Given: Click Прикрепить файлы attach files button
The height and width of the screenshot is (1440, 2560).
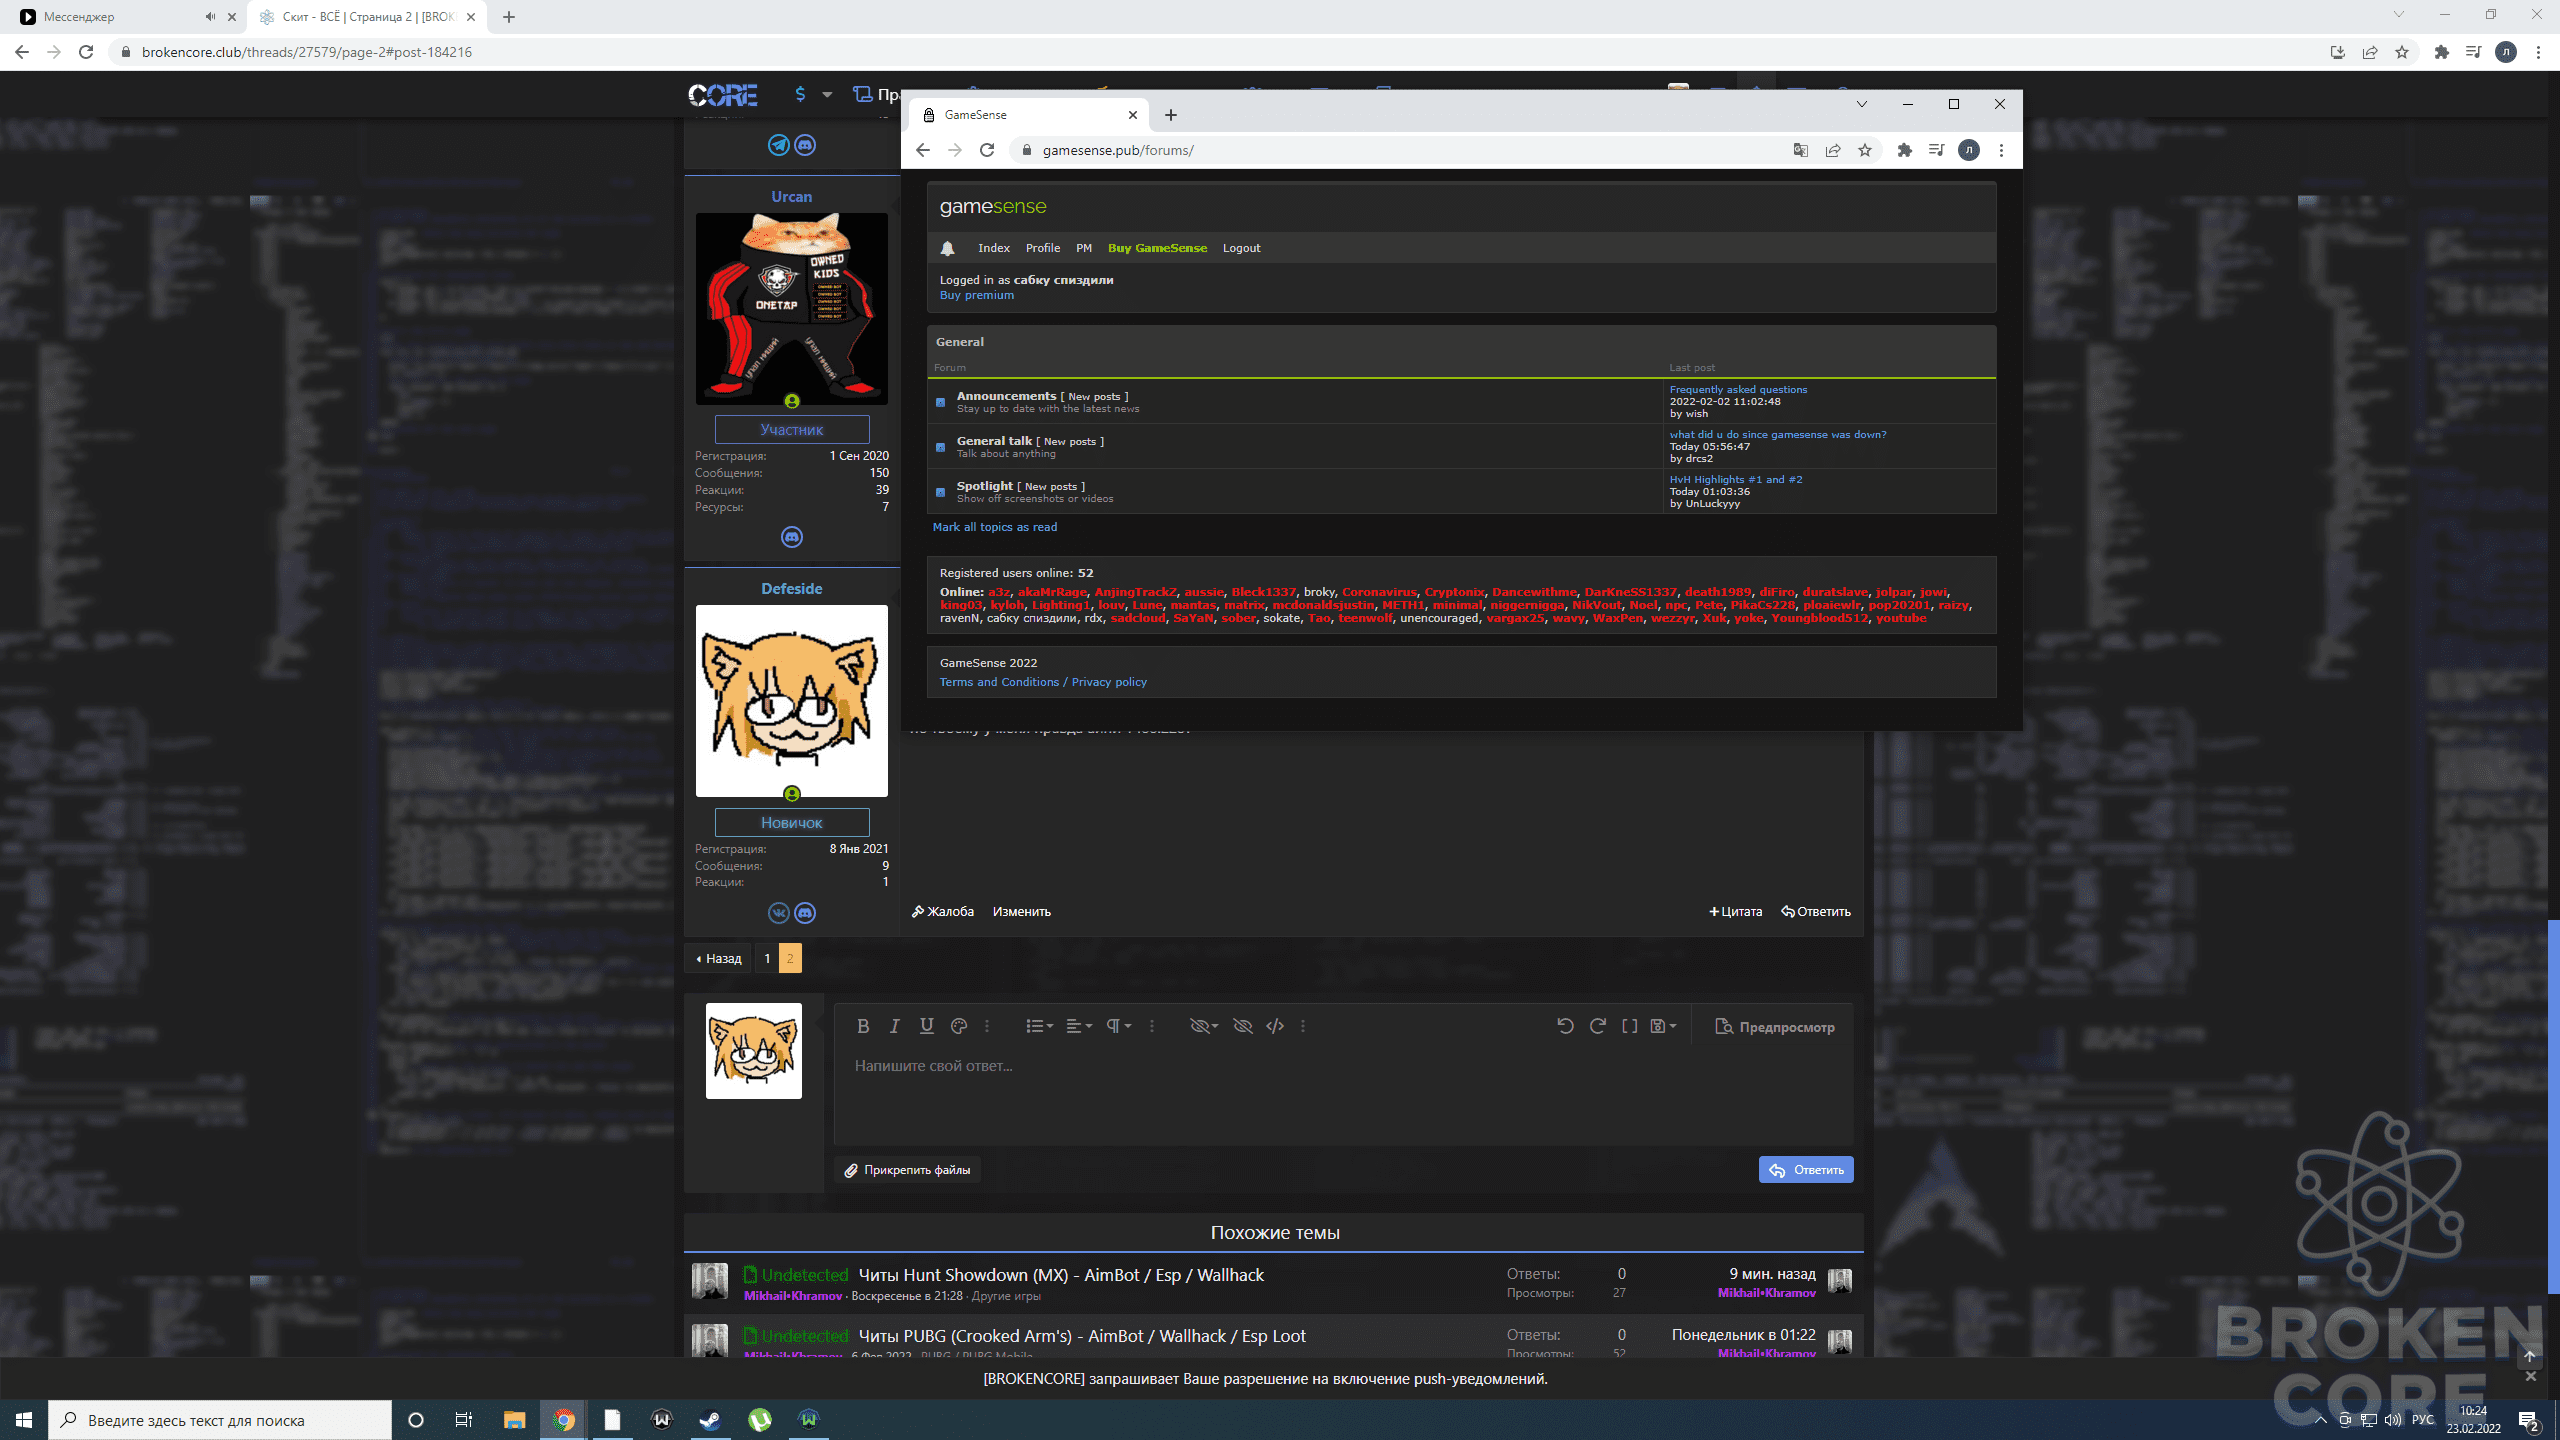Looking at the screenshot, I should [x=908, y=1170].
